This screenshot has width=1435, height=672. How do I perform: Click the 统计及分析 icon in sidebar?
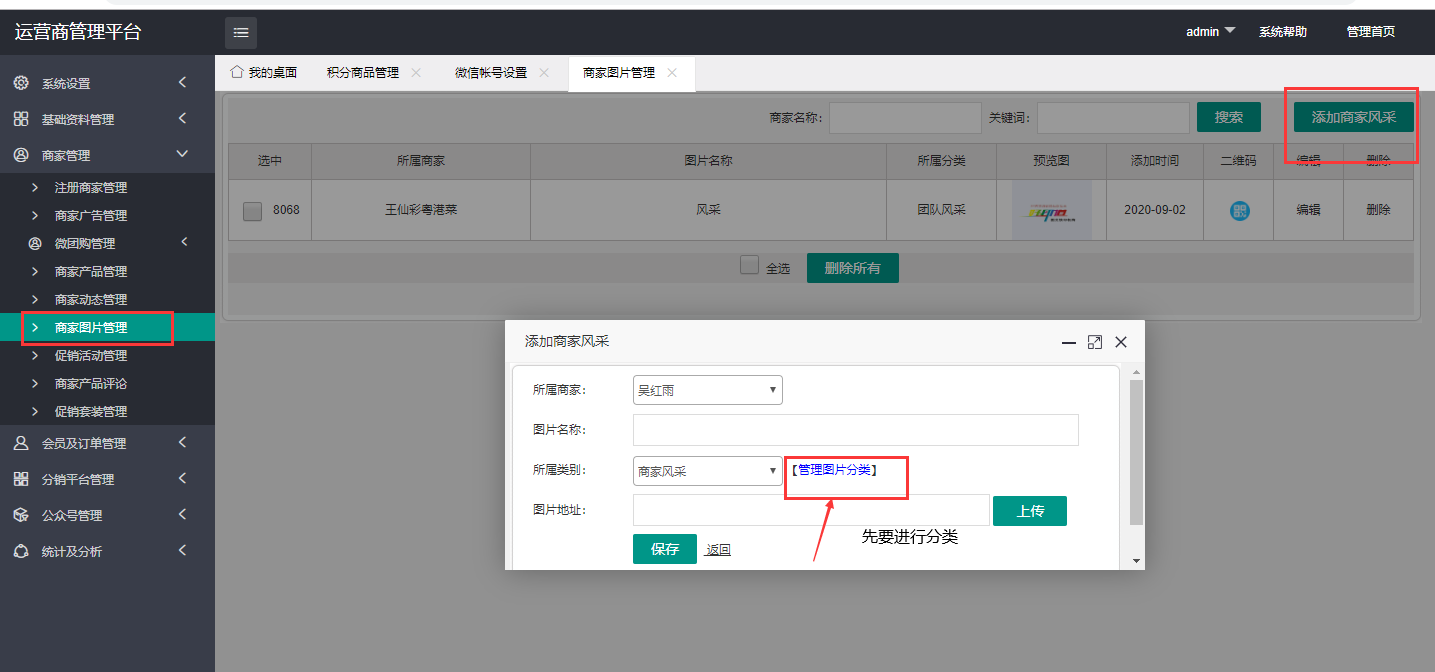click(21, 551)
